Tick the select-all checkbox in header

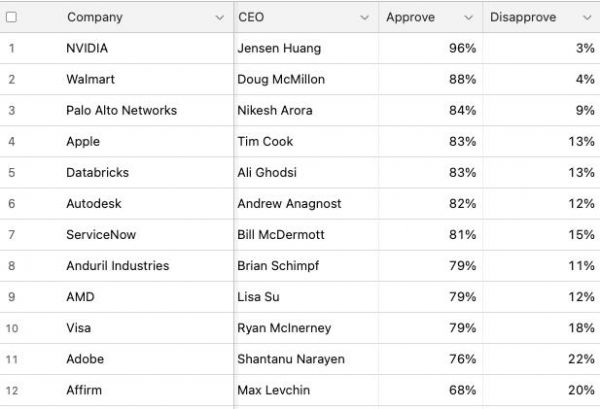click(12, 17)
